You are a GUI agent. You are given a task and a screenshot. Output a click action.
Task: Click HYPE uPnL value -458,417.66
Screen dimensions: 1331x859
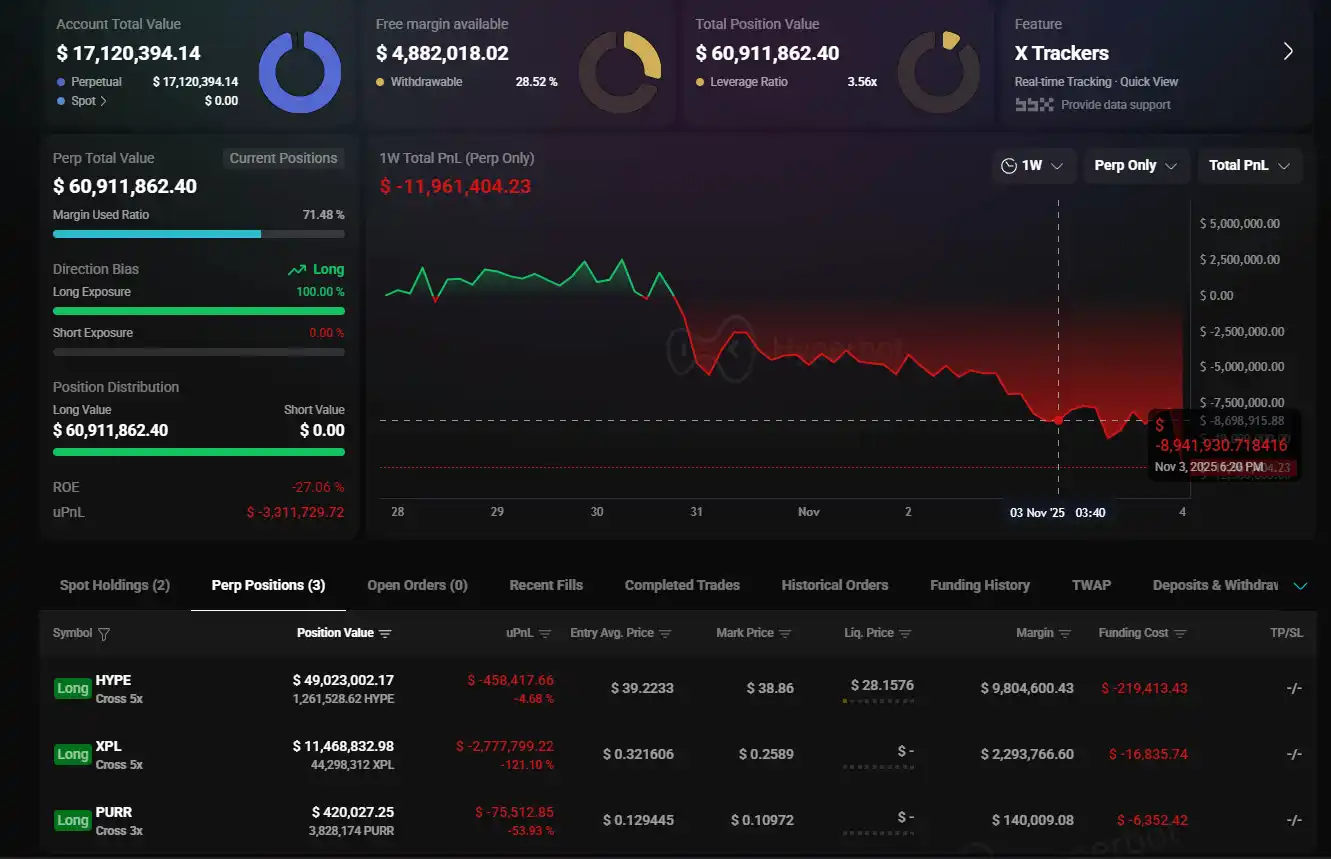point(510,680)
